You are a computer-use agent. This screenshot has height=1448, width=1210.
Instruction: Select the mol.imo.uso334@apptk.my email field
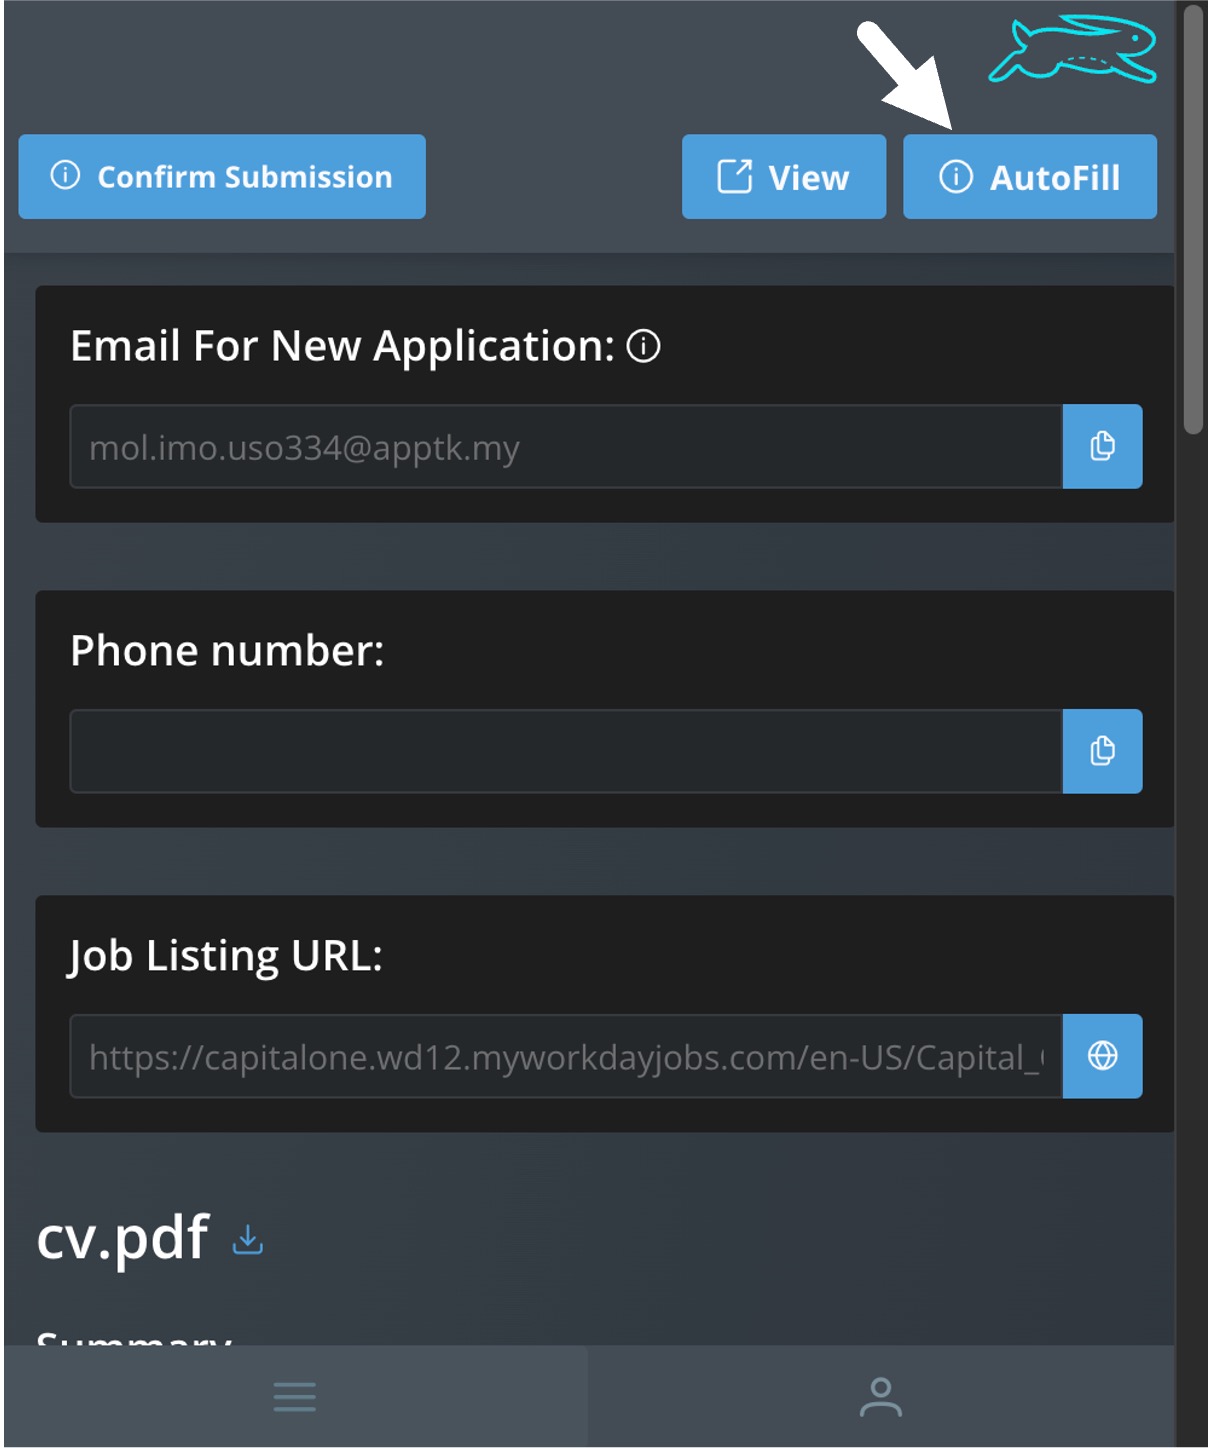coord(566,447)
